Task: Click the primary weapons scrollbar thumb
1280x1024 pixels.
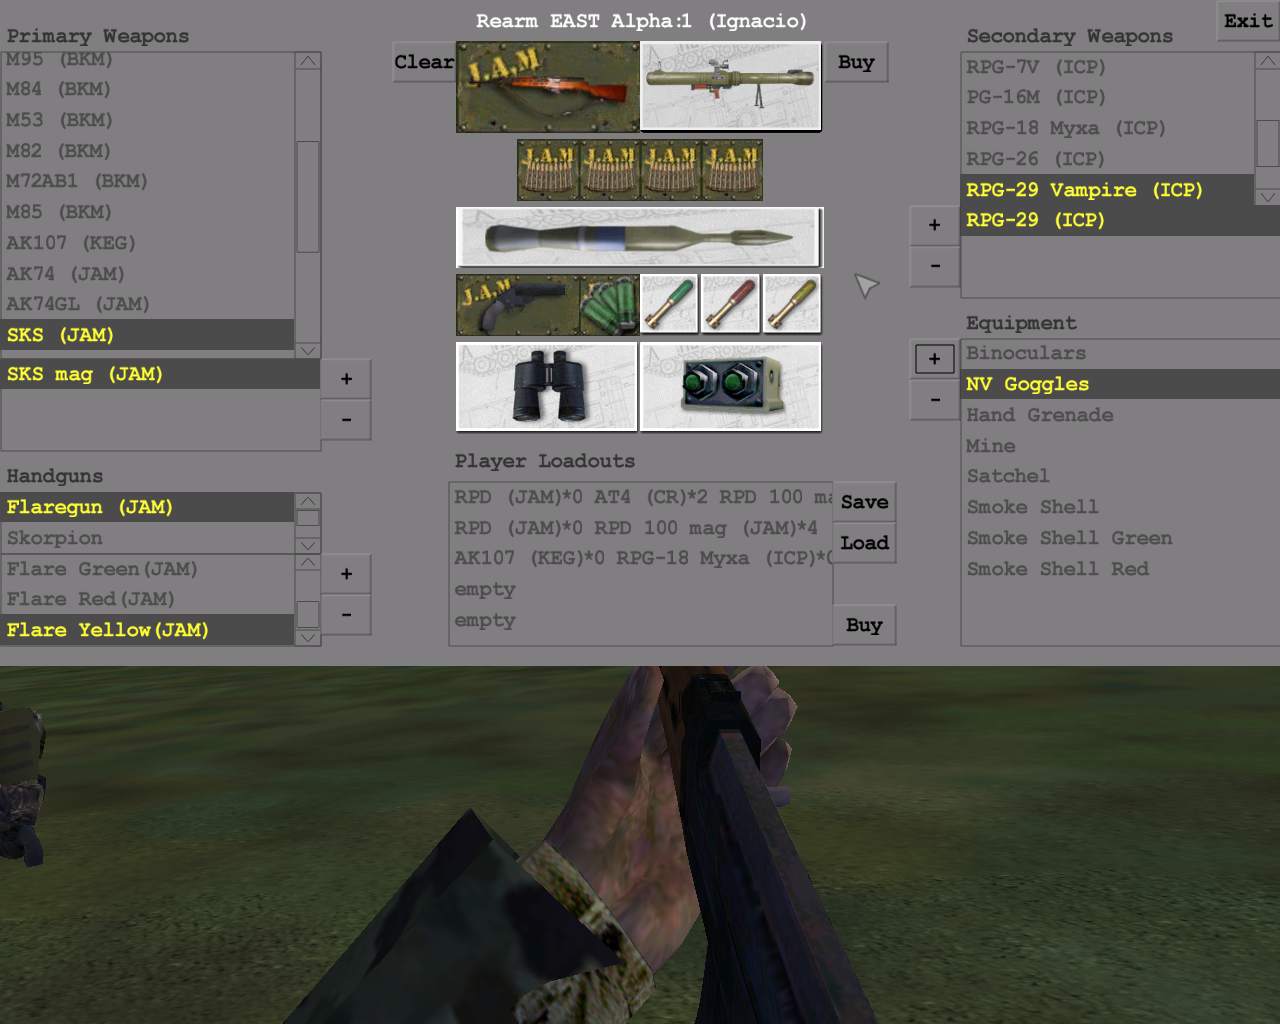Action: (308, 196)
